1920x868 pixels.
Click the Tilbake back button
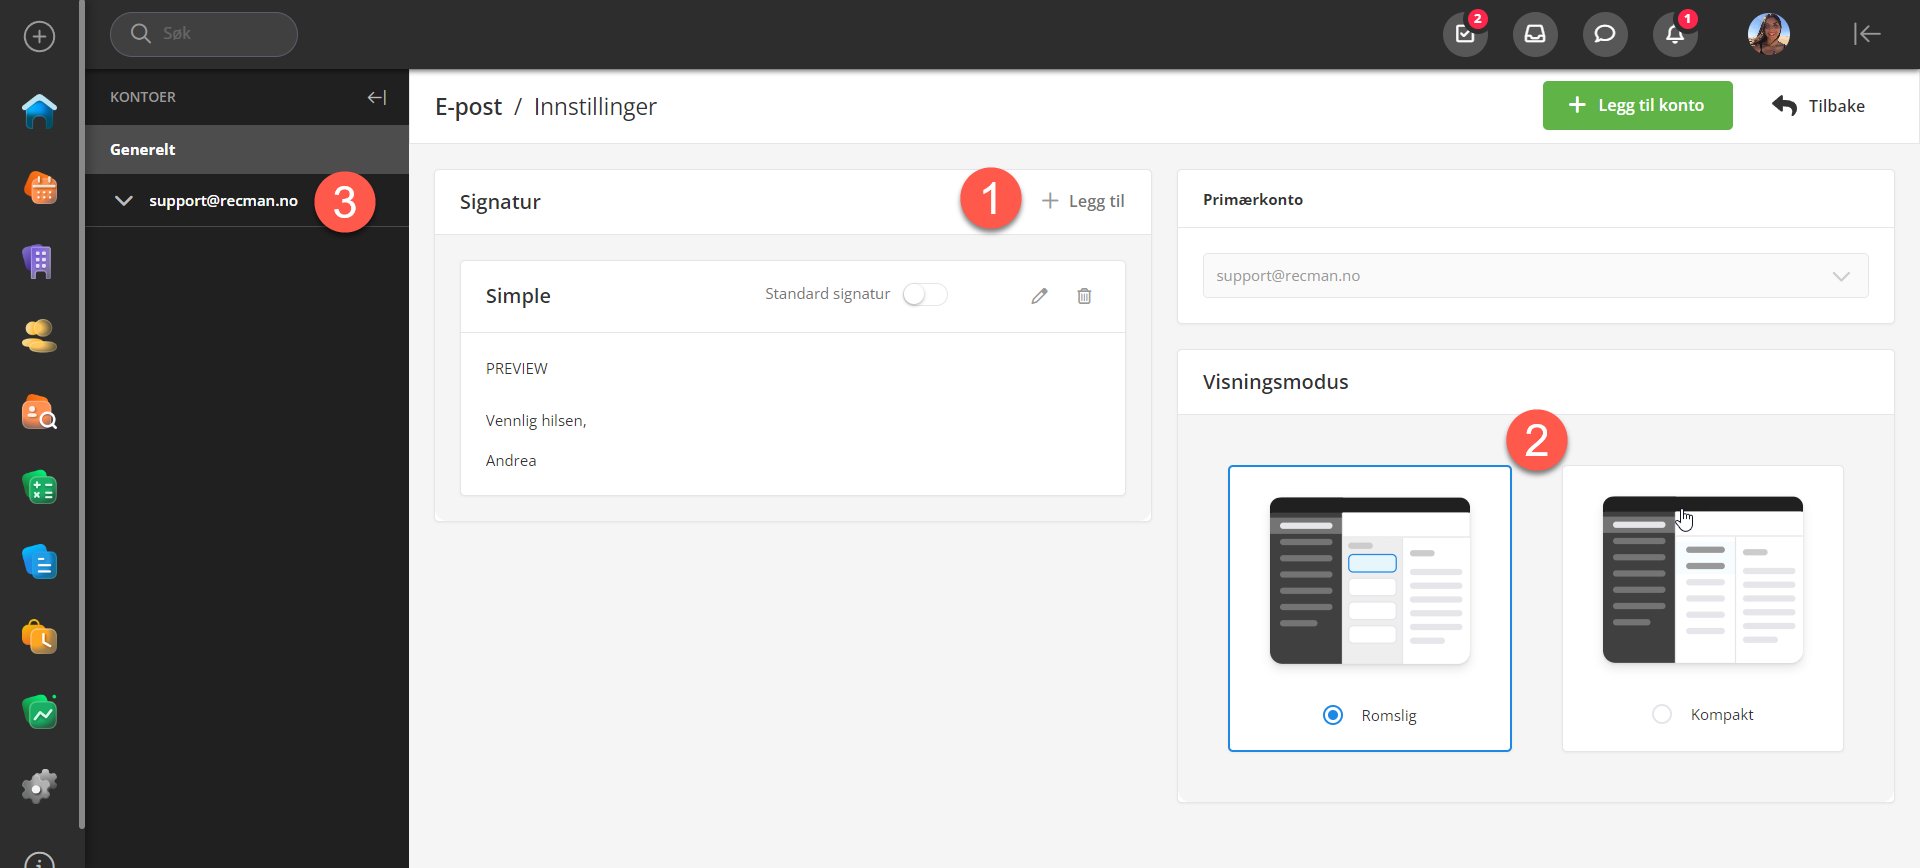click(x=1818, y=106)
